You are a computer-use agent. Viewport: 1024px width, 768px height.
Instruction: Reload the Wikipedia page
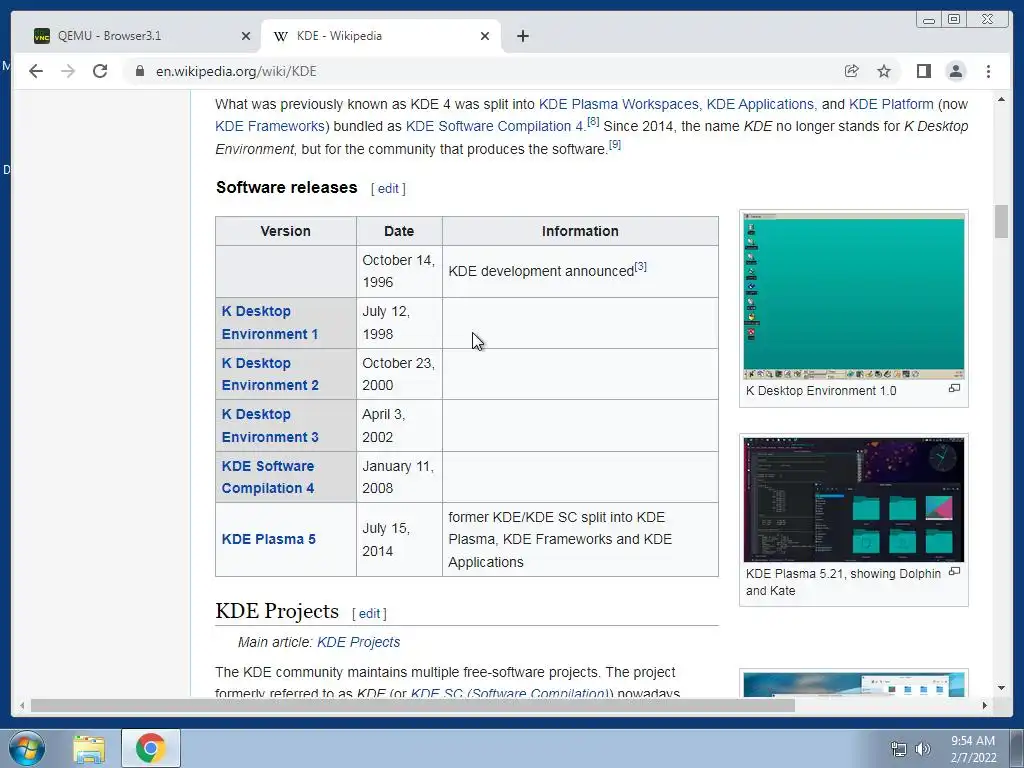tap(100, 71)
